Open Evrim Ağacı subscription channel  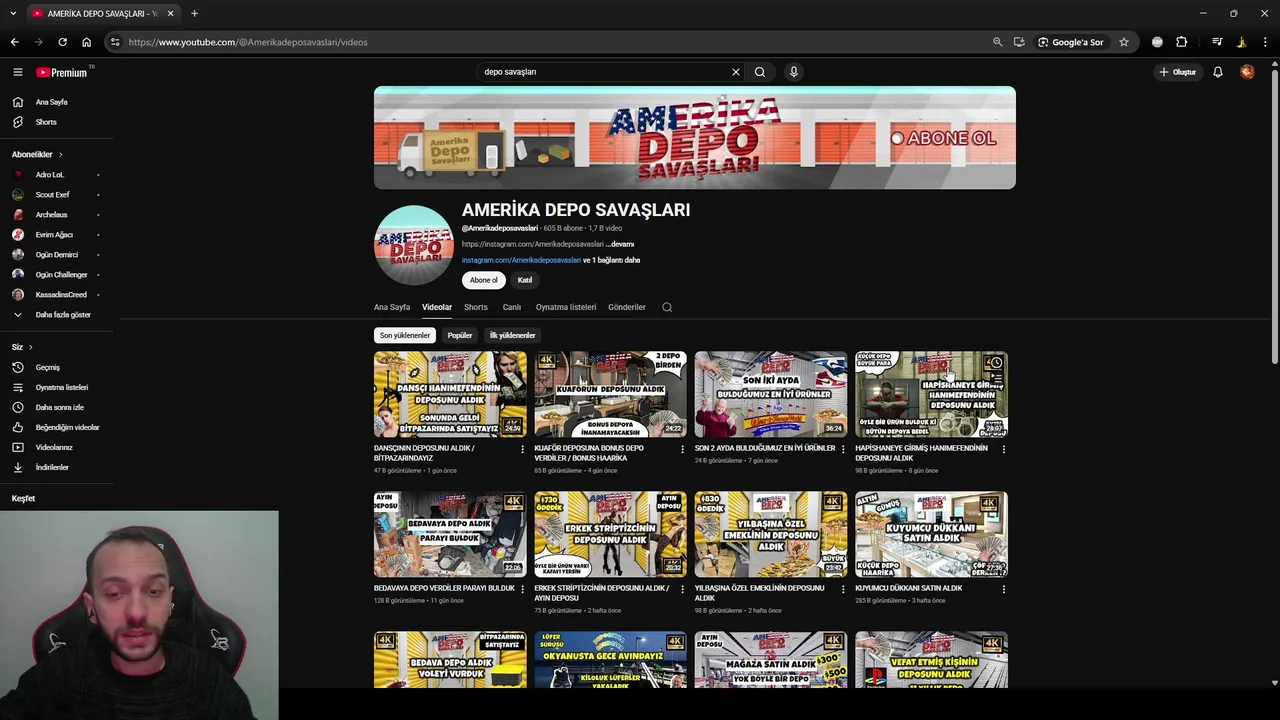click(x=56, y=235)
